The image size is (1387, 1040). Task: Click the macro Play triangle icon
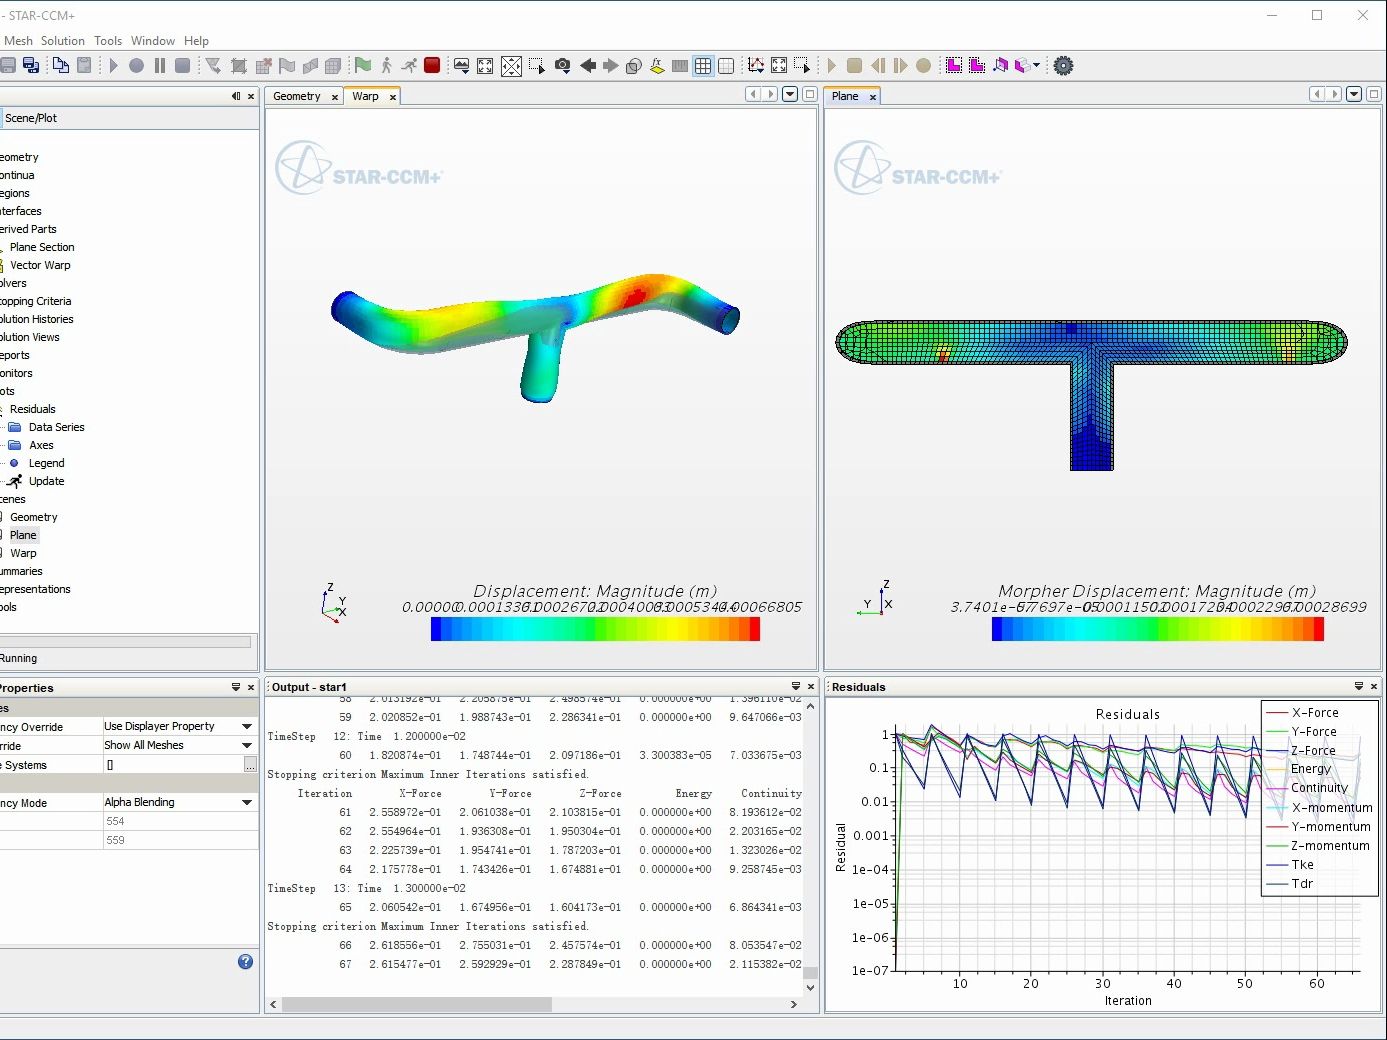(113, 65)
